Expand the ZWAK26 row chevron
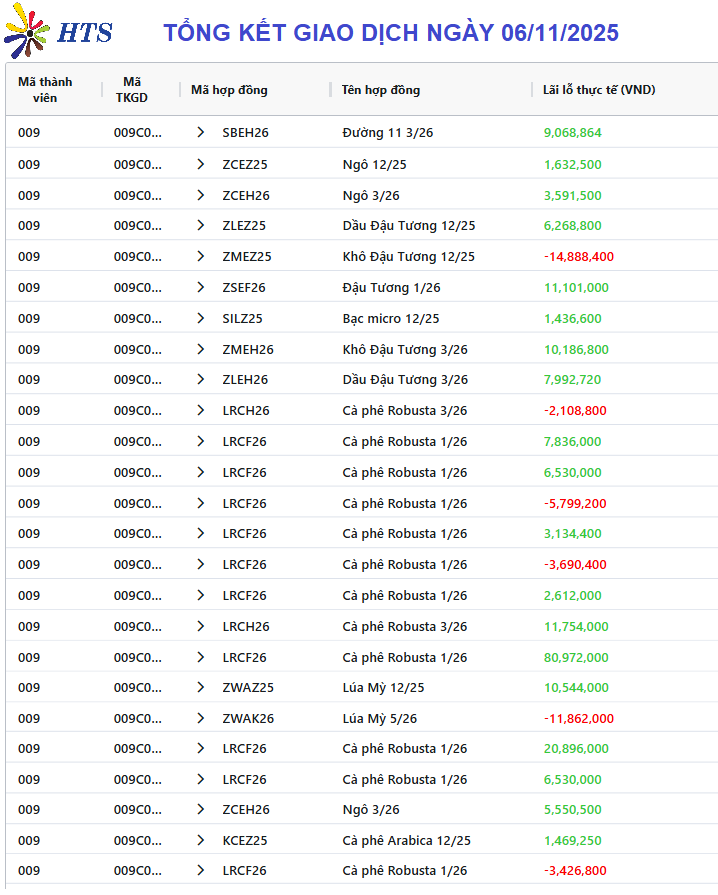The image size is (718, 895). 200,719
